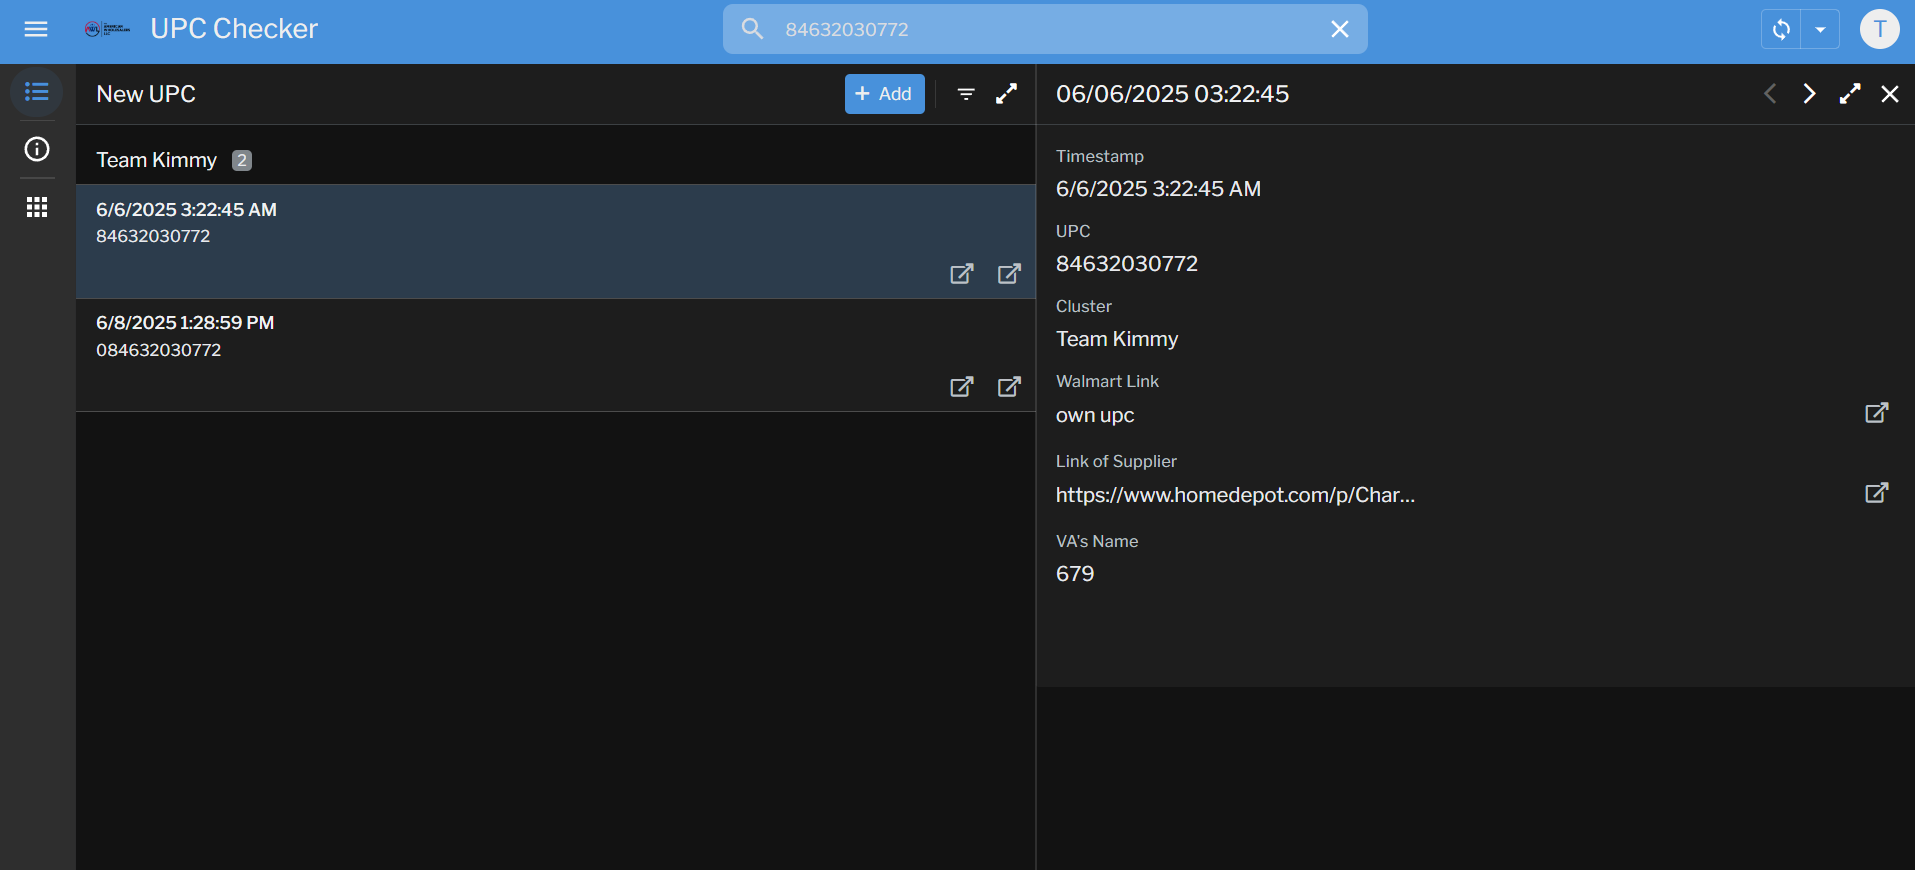This screenshot has width=1915, height=870.
Task: Close the record detail panel
Action: coord(1889,94)
